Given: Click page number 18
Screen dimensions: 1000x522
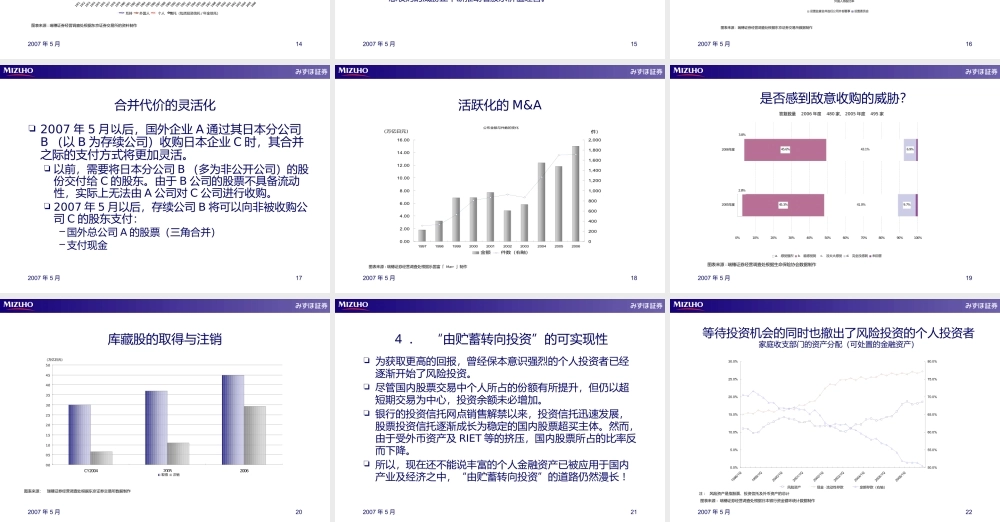Looking at the screenshot, I should (x=633, y=278).
